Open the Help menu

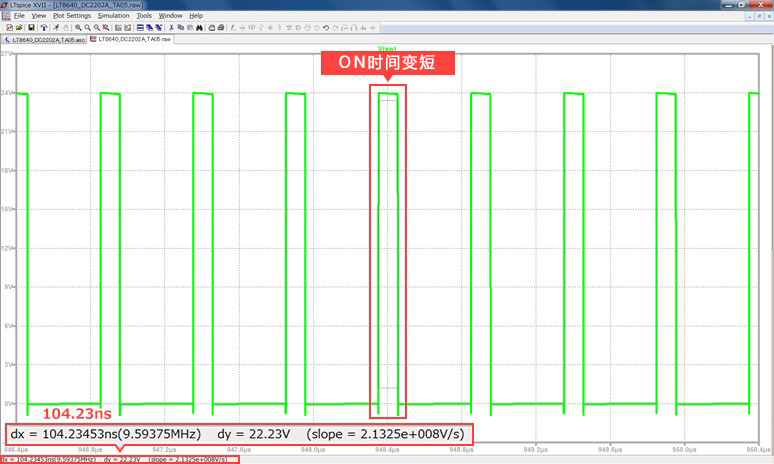[x=196, y=16]
